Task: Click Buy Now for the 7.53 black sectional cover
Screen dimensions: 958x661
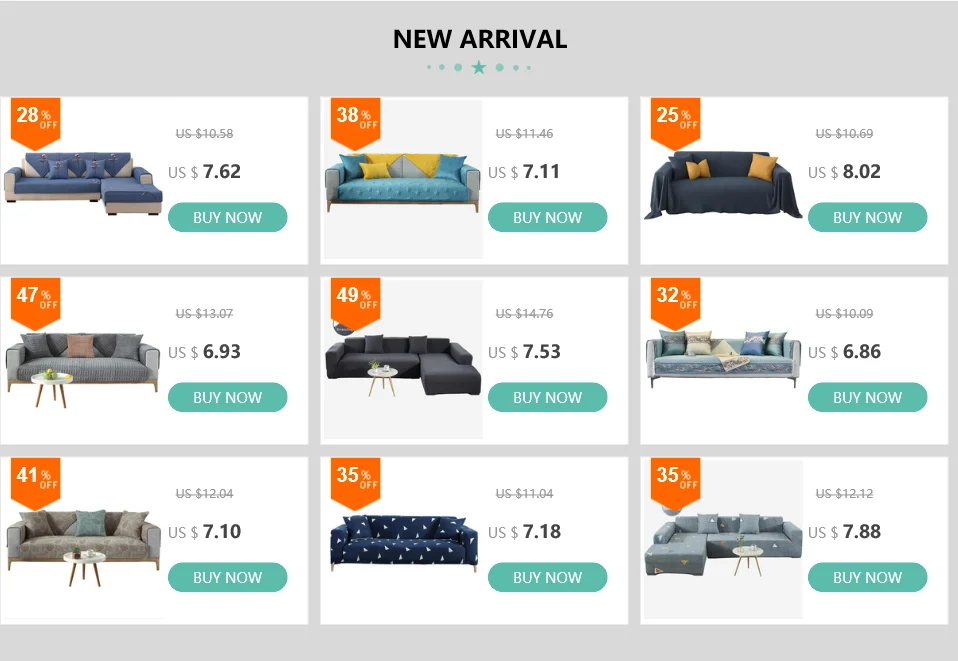Action: pos(547,397)
